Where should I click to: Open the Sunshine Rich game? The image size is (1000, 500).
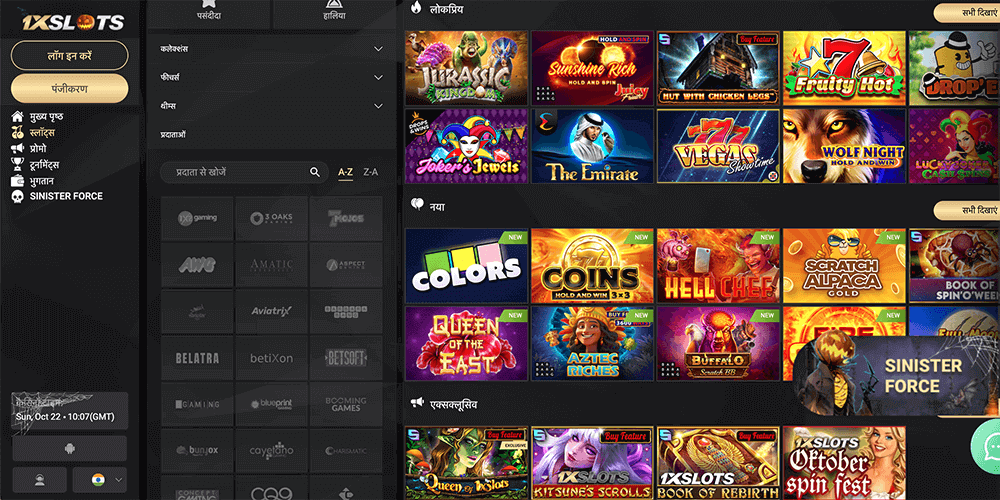point(592,68)
